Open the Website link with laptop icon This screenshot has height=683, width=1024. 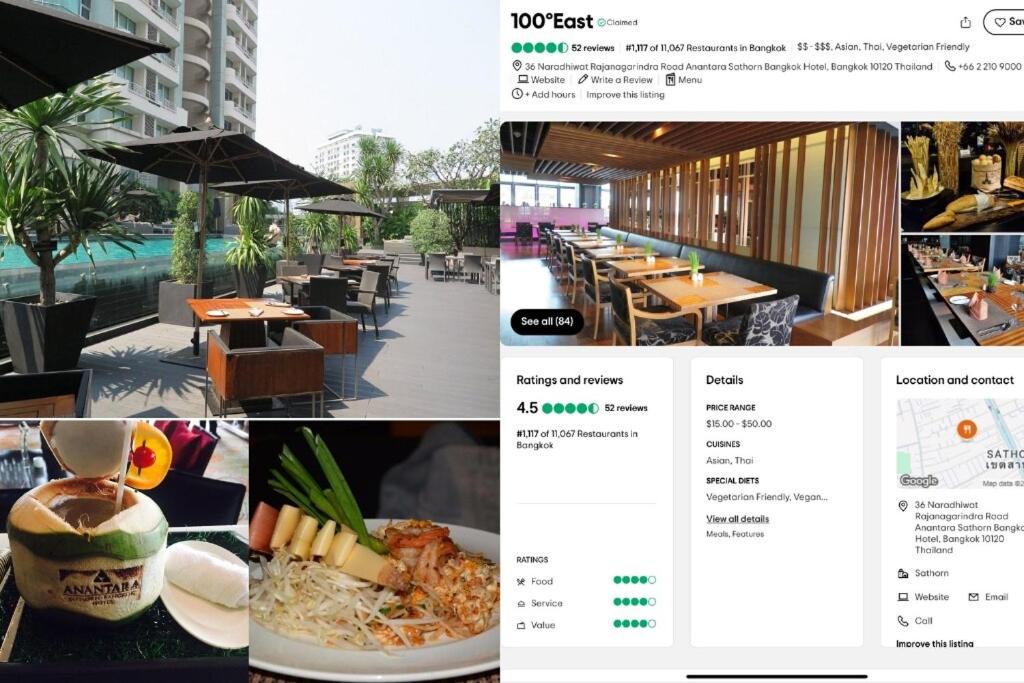(541, 80)
